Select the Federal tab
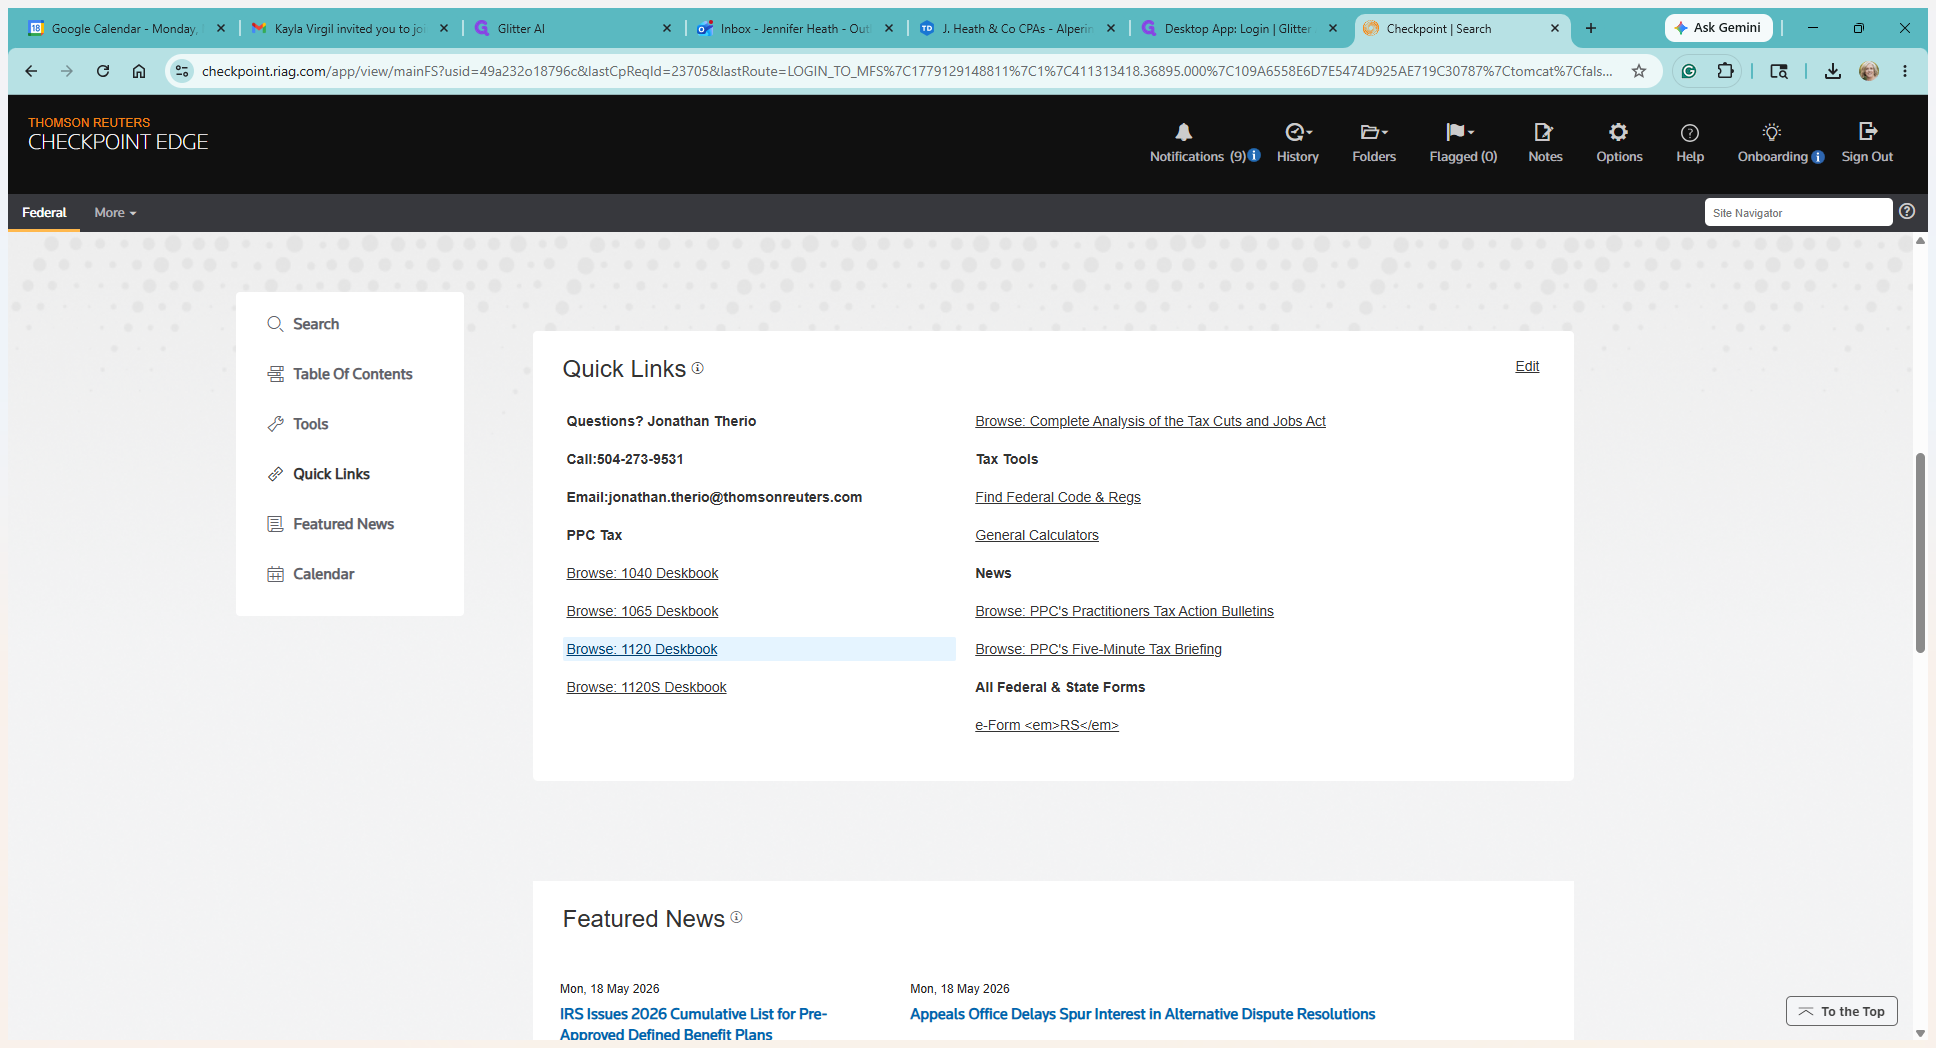The height and width of the screenshot is (1048, 1936). 44,212
